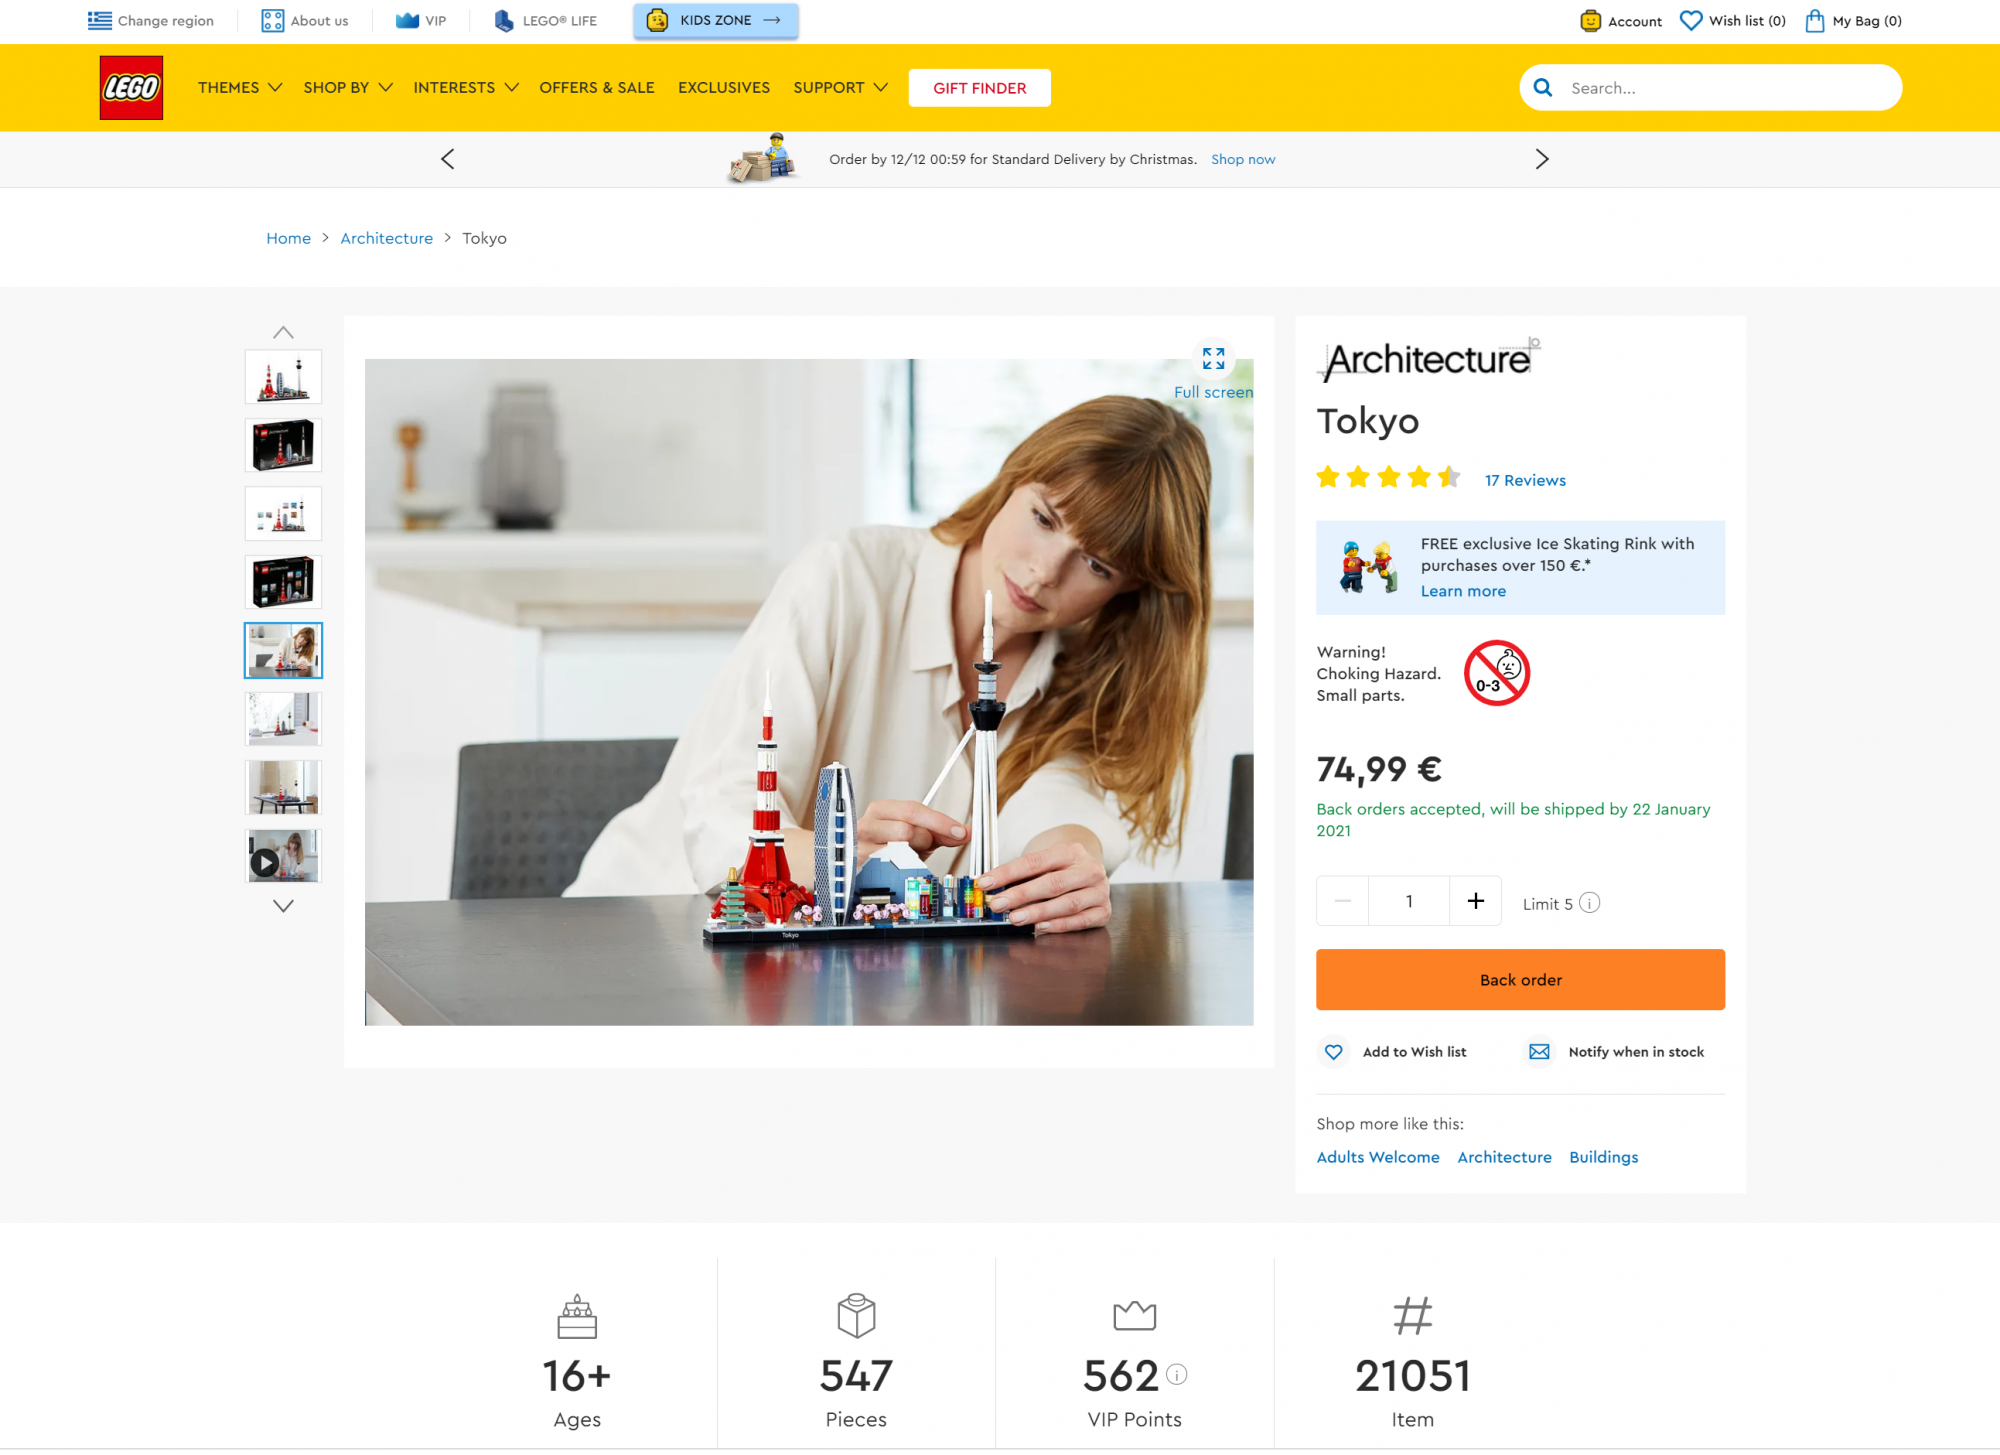Viewport: 2000px width, 1455px height.
Task: Click the Full screen expand icon
Action: [x=1213, y=358]
